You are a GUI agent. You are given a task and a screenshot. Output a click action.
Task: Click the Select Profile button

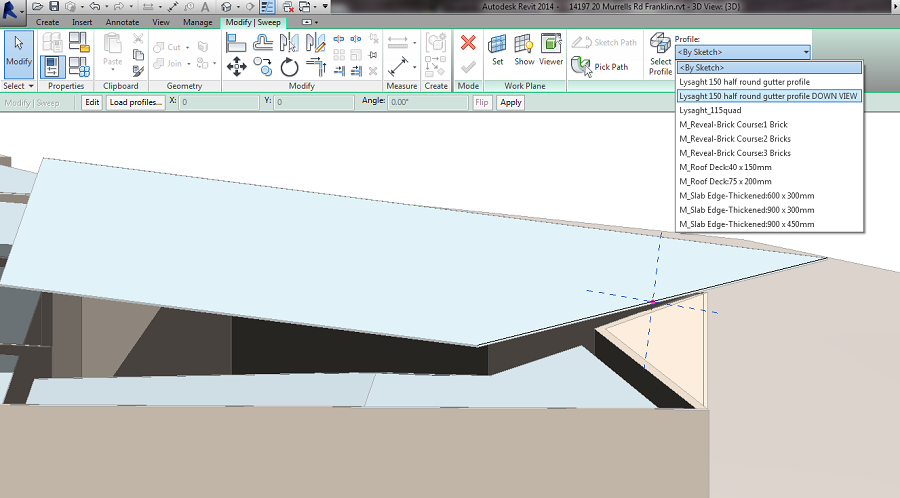(660, 54)
